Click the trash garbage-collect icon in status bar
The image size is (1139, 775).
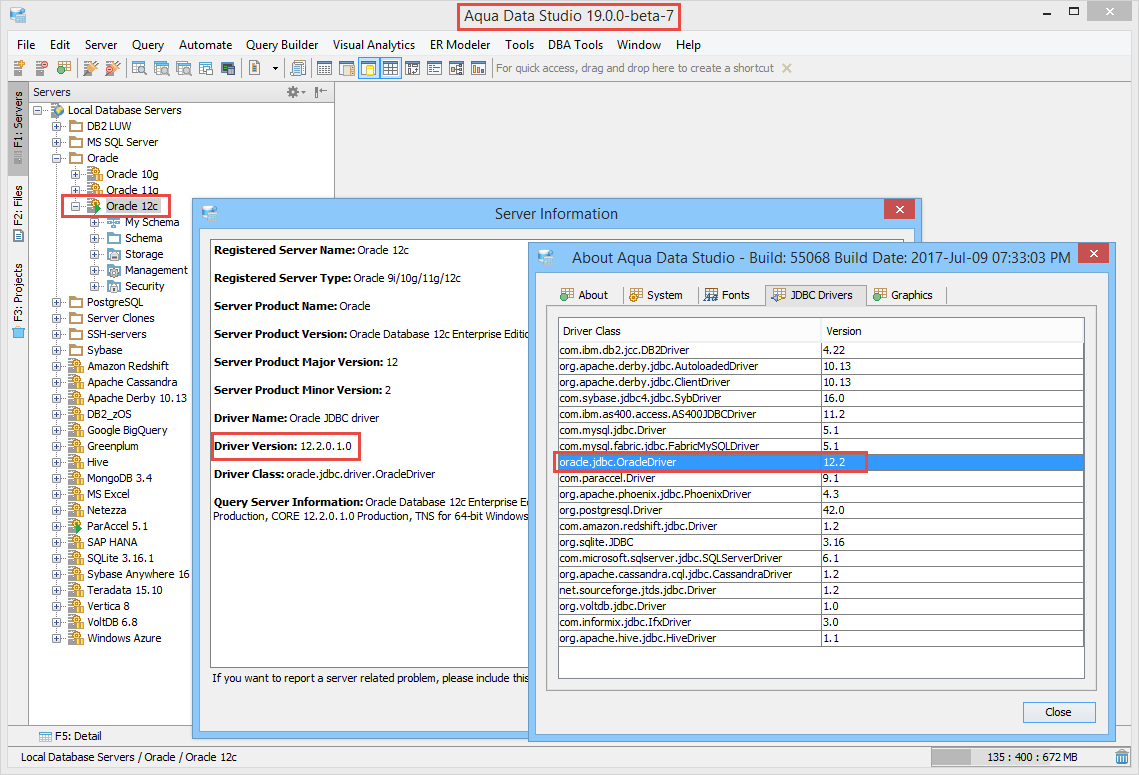[1122, 757]
